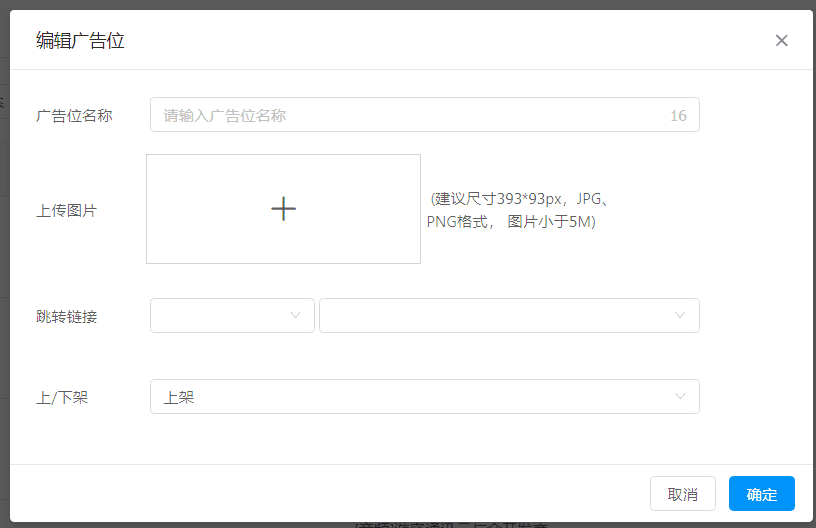
Task: Click the 跳转链接 field label
Action: coord(66,317)
